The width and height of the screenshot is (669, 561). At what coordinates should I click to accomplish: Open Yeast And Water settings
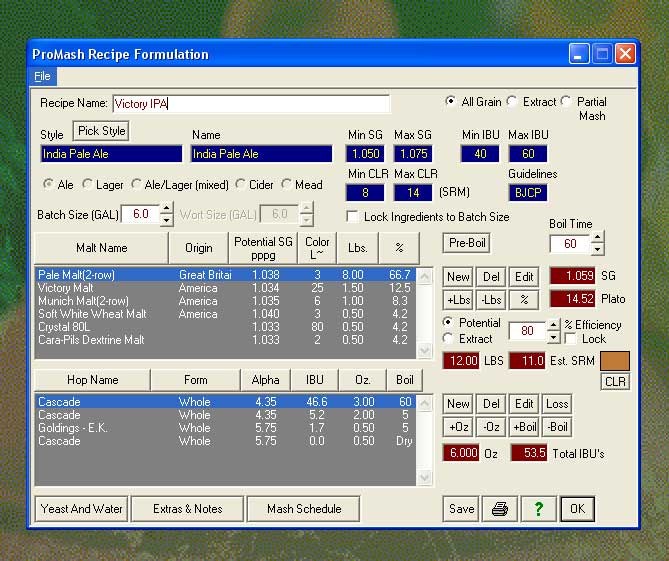pos(81,509)
